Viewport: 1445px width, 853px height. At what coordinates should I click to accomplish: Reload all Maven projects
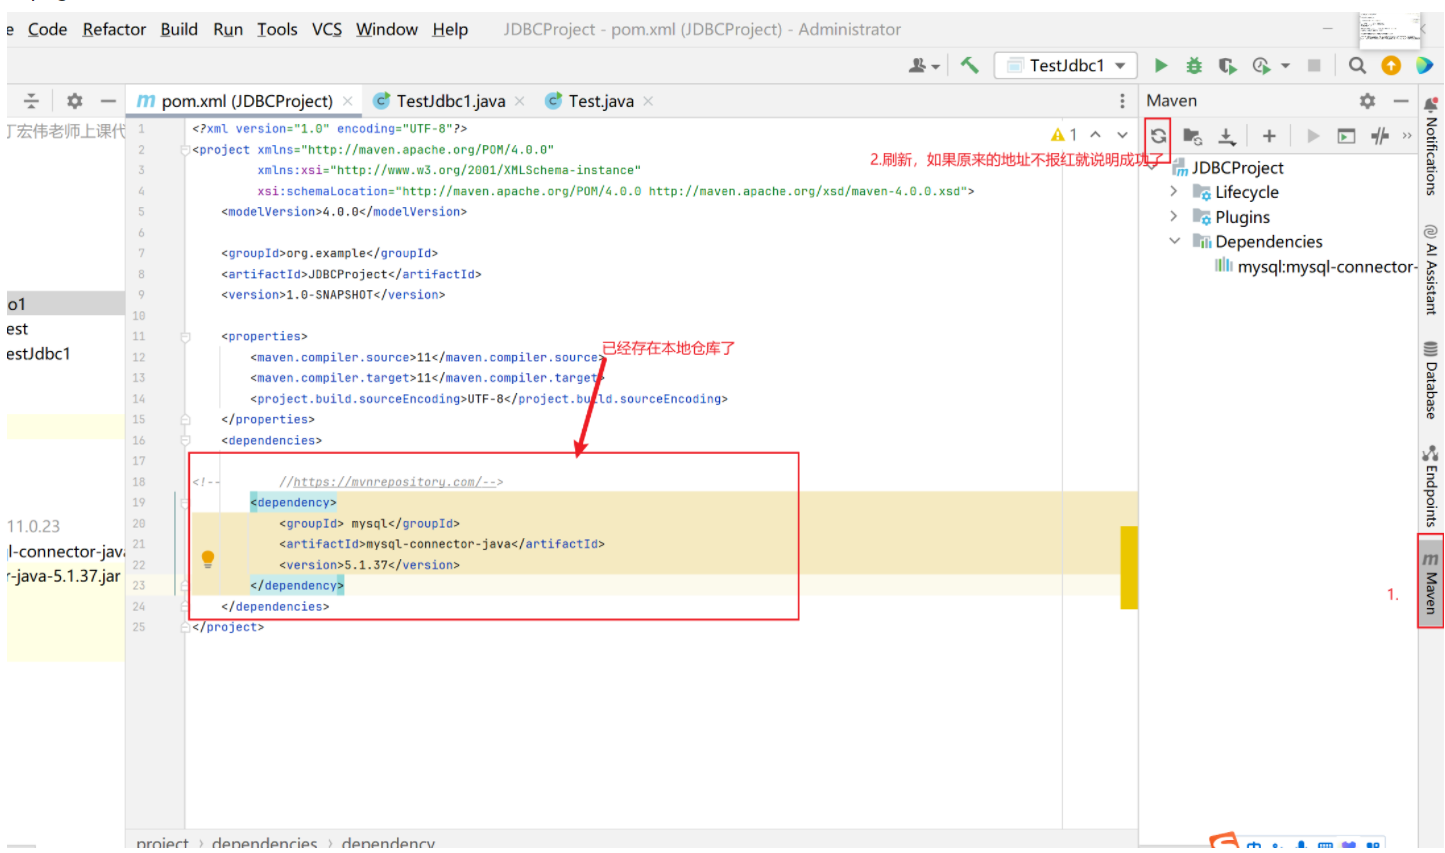(1158, 136)
